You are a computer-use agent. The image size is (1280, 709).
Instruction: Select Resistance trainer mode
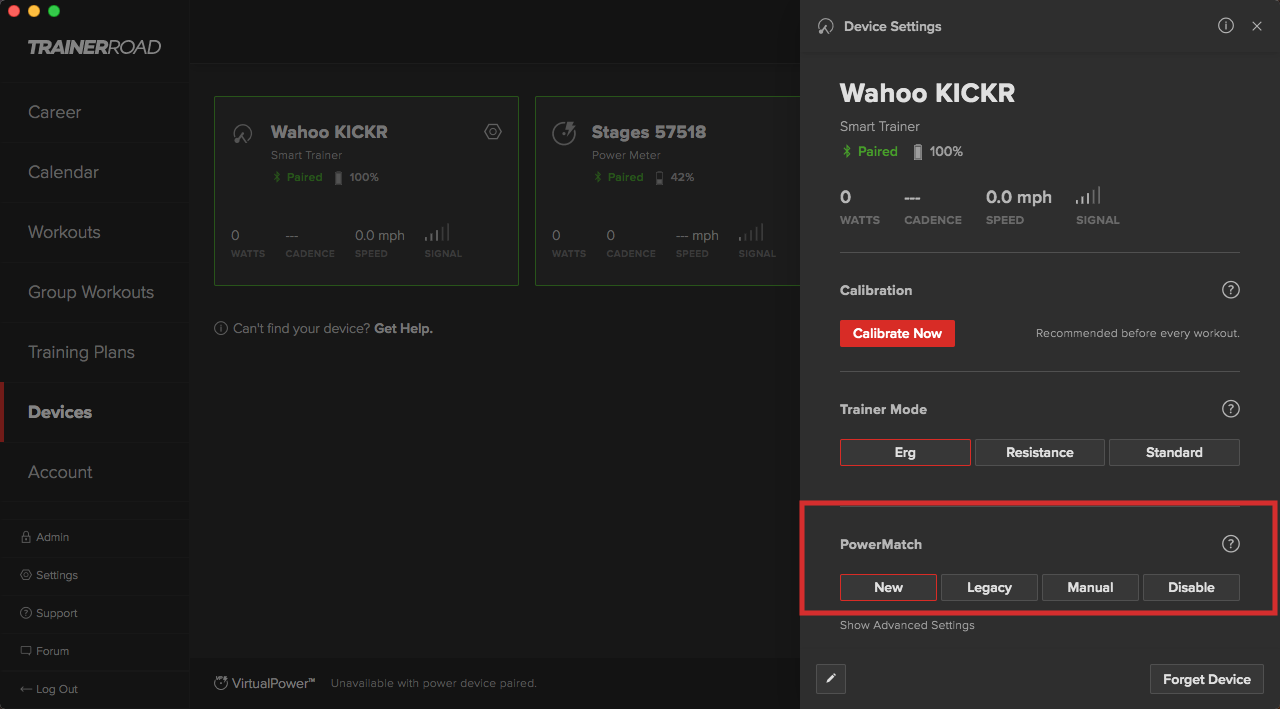coord(1040,452)
